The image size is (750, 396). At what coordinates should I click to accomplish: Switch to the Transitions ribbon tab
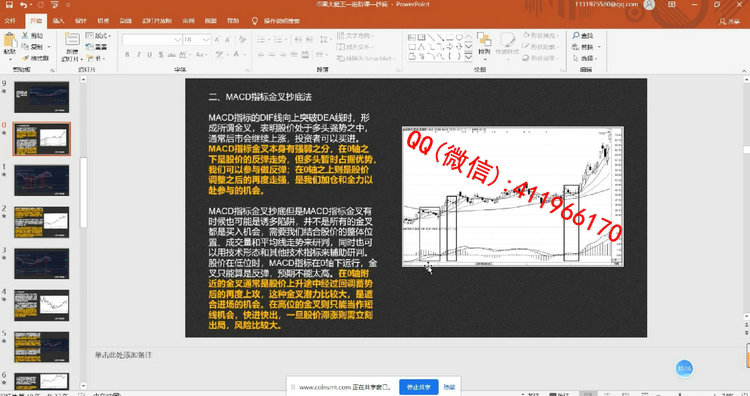tap(103, 21)
